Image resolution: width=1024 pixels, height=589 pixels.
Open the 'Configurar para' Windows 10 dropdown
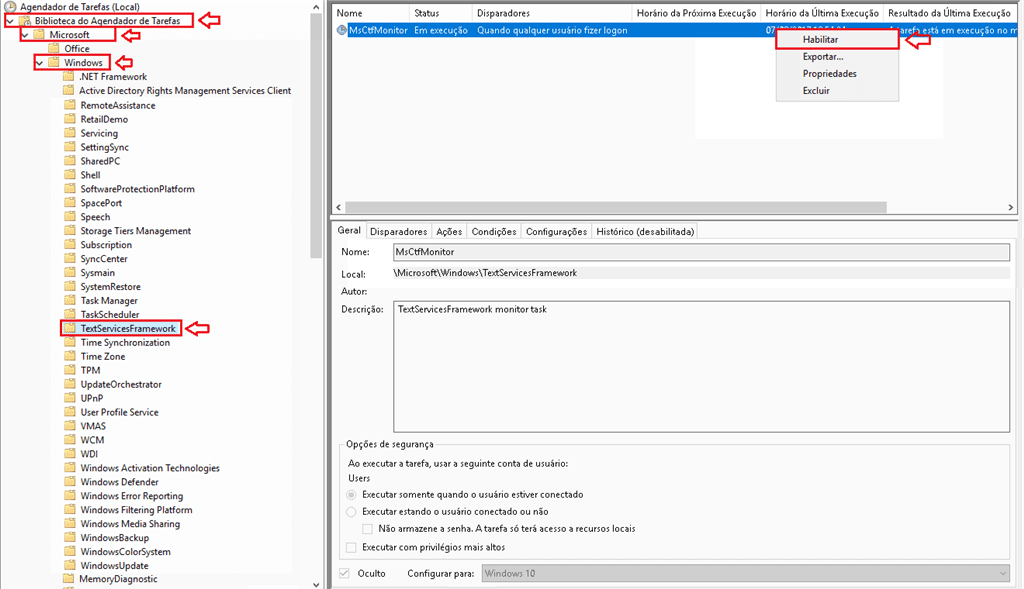click(1002, 573)
